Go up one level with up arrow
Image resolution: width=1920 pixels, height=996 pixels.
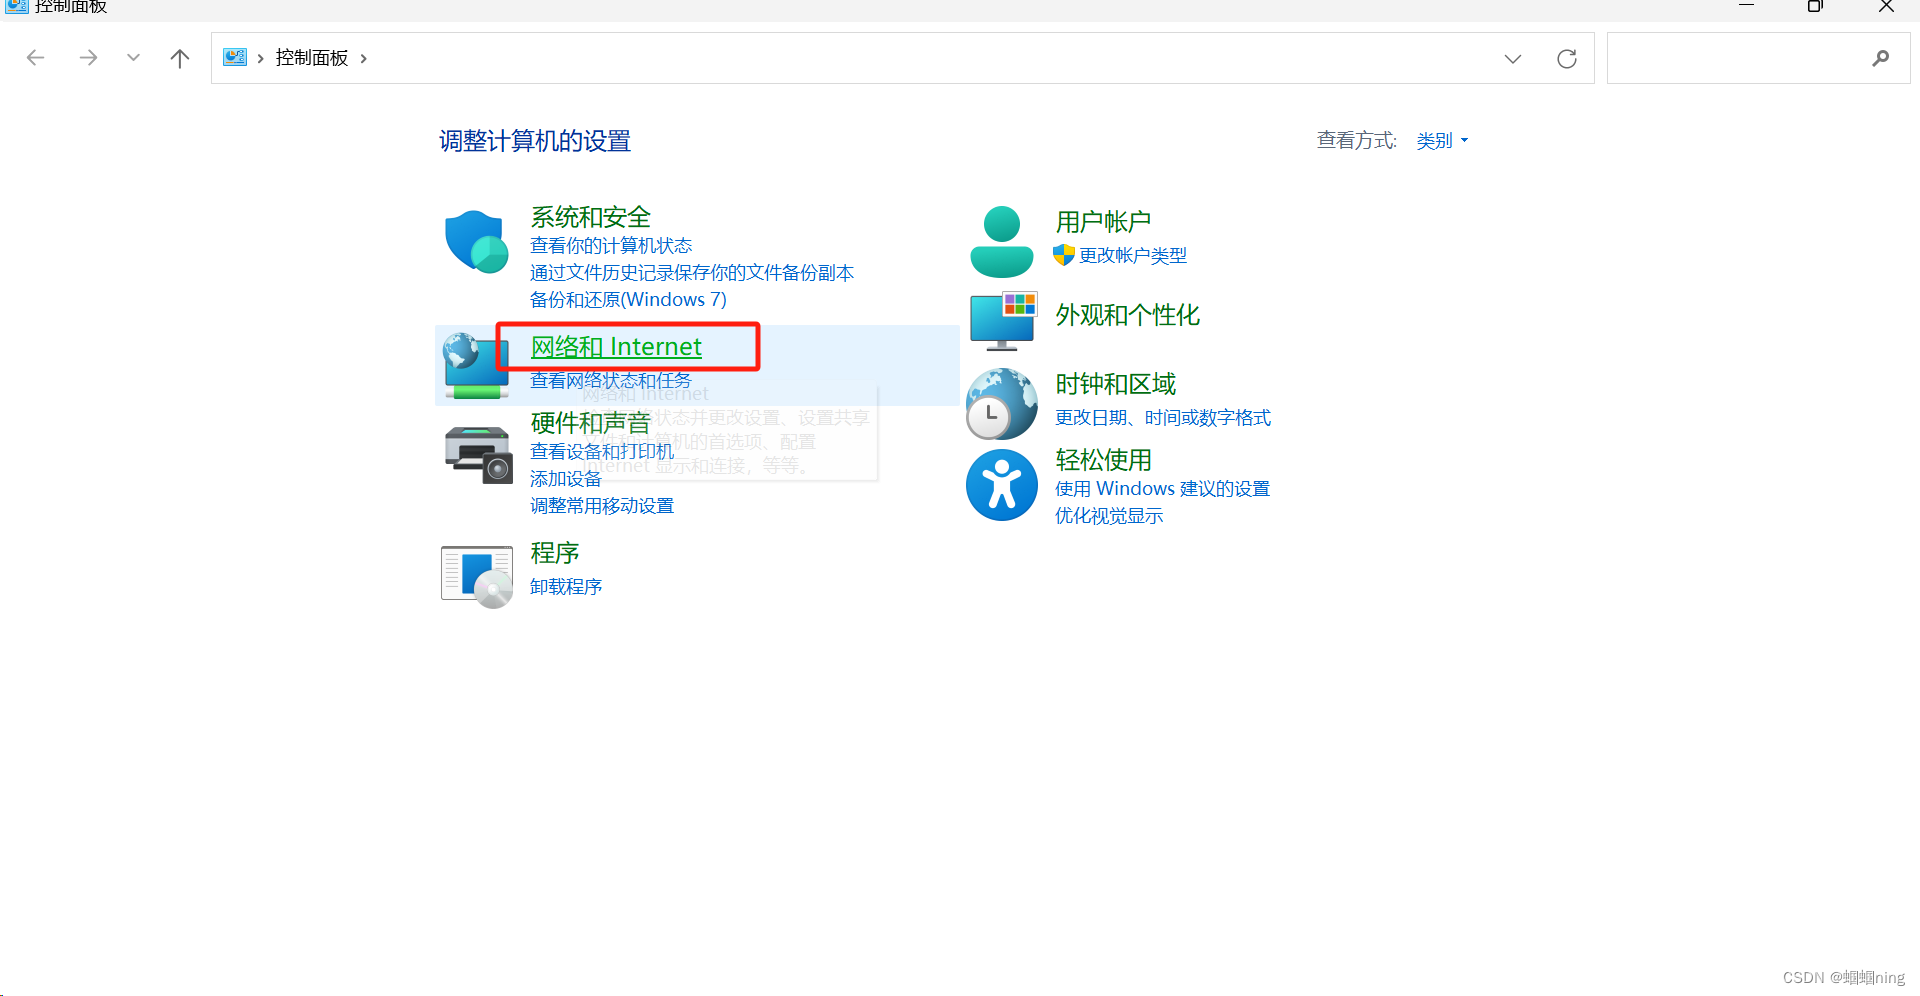(x=180, y=58)
